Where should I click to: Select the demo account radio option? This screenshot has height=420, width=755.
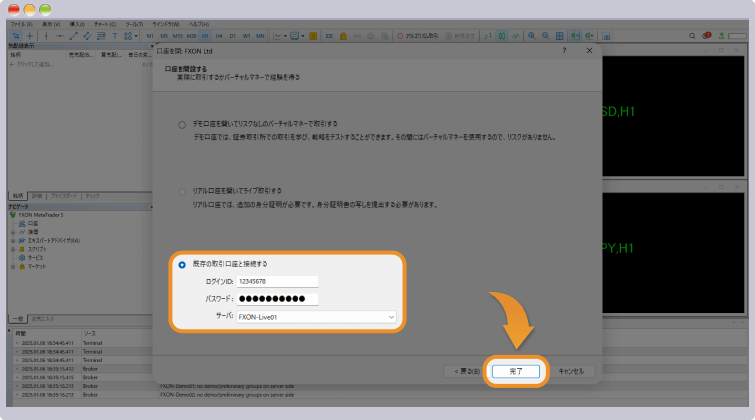pyautogui.click(x=182, y=125)
